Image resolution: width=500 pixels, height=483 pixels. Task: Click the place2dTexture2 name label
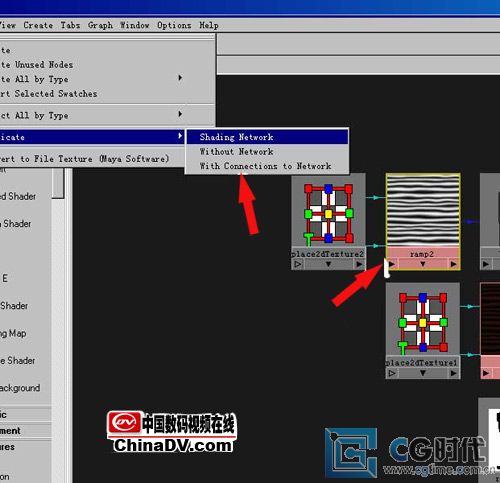tap(327, 254)
